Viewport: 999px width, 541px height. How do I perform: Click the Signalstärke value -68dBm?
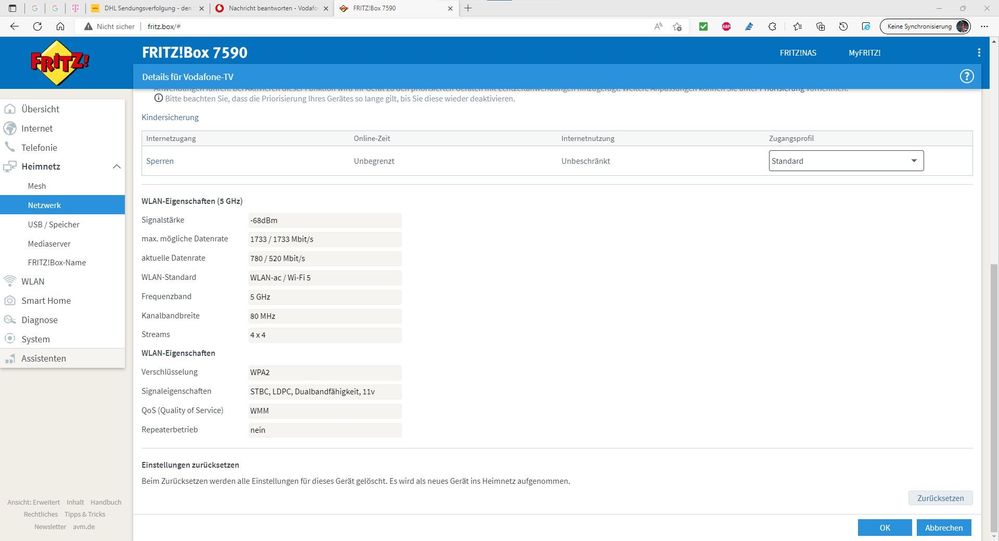point(325,220)
